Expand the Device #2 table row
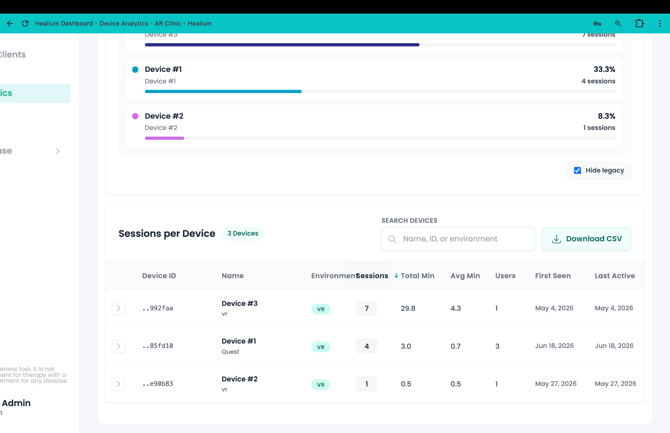 [118, 384]
